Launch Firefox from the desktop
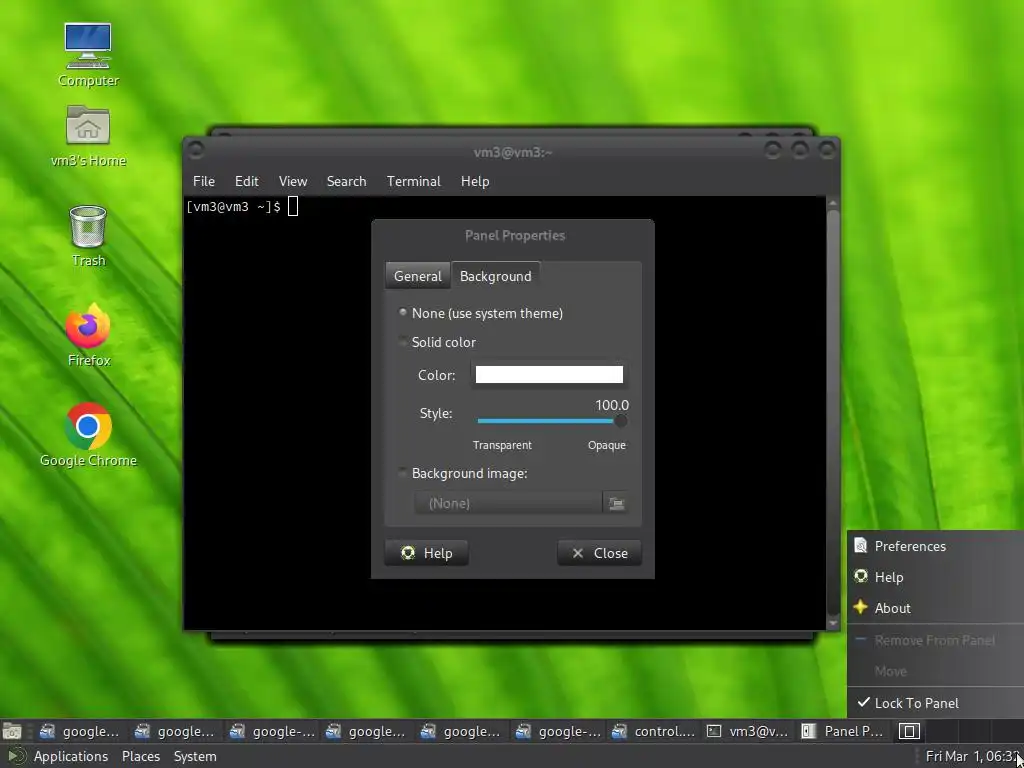The image size is (1024, 768). click(88, 335)
